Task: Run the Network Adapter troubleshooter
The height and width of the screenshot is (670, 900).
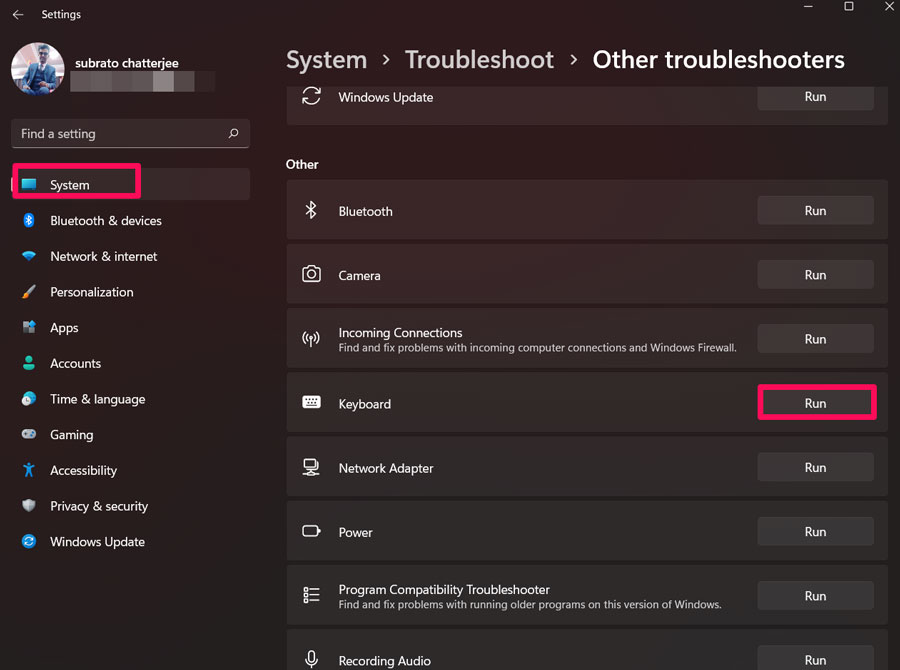Action: pyautogui.click(x=816, y=467)
